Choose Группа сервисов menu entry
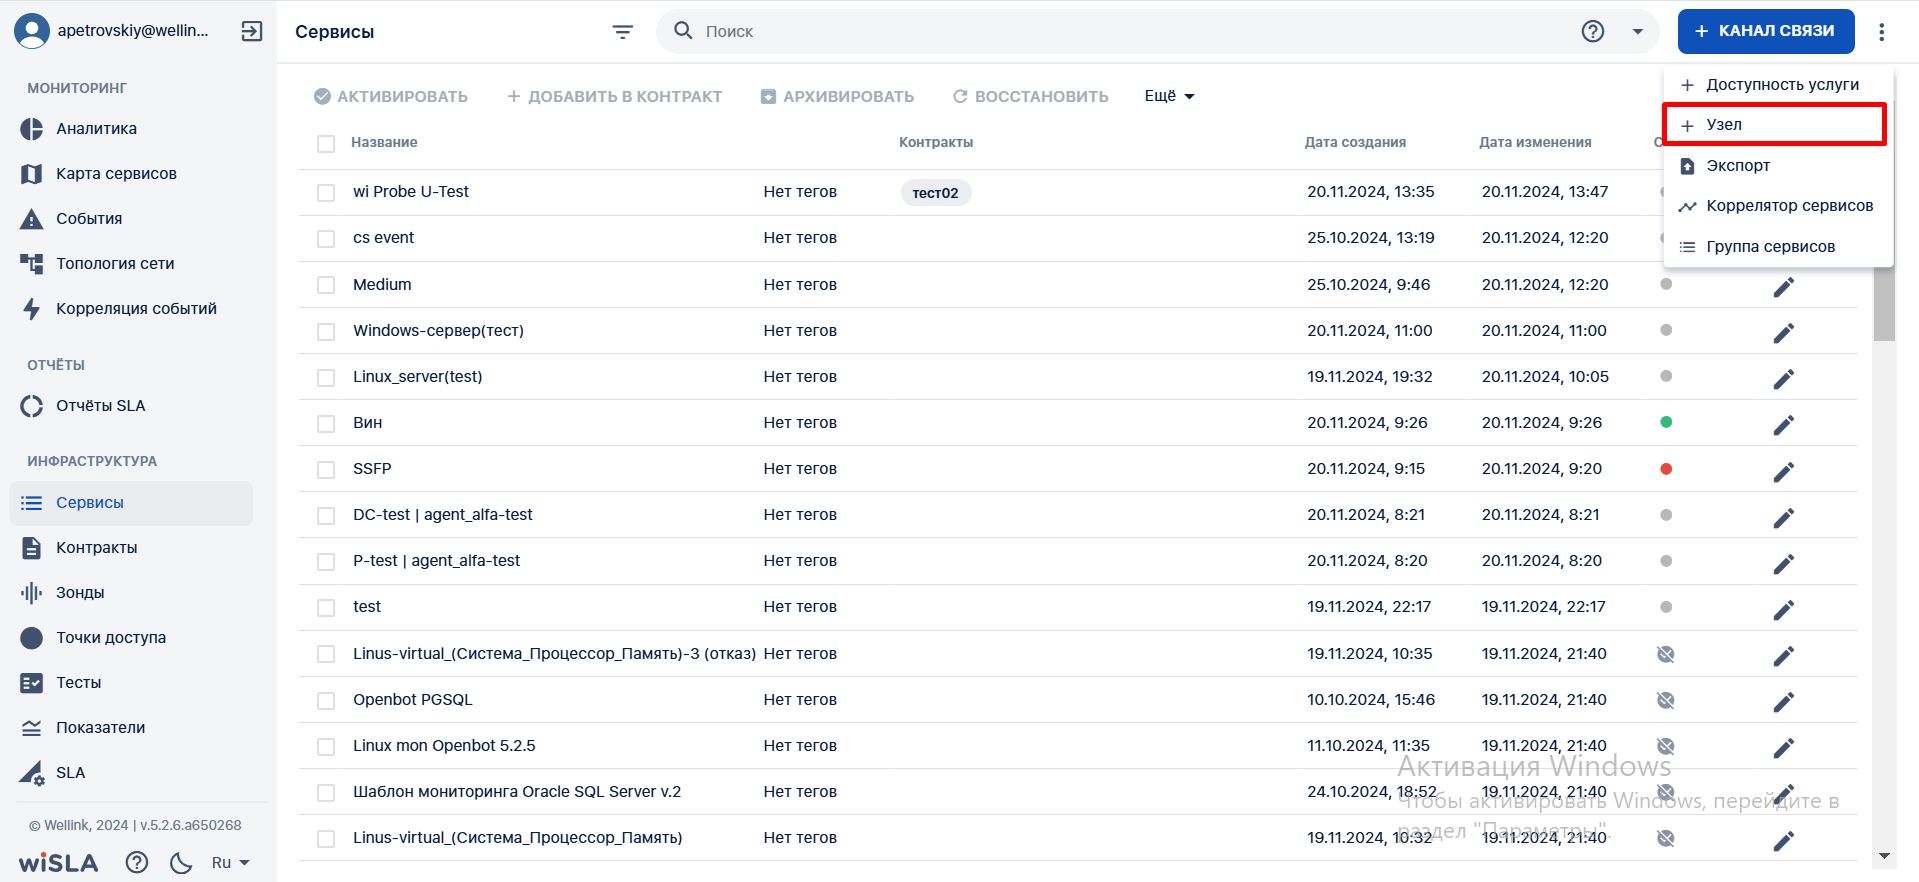1919x882 pixels. click(x=1778, y=247)
